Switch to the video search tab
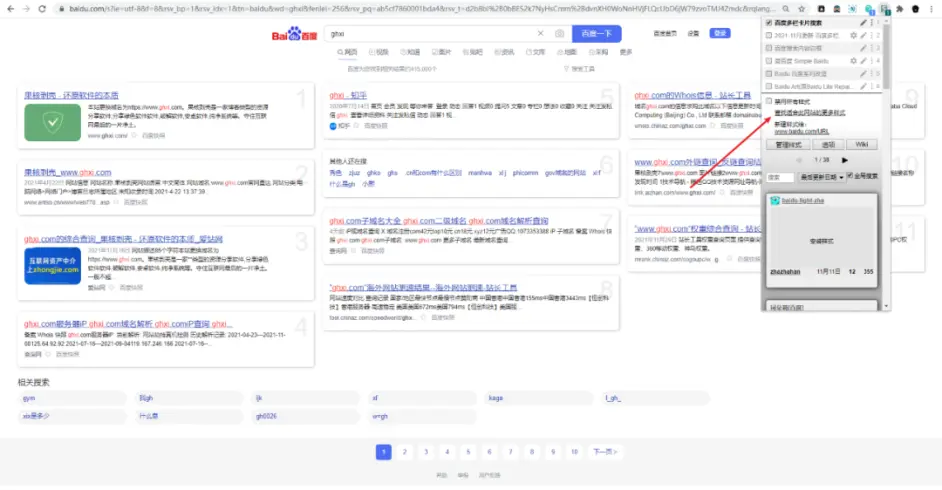This screenshot has width=942, height=490. point(378,52)
